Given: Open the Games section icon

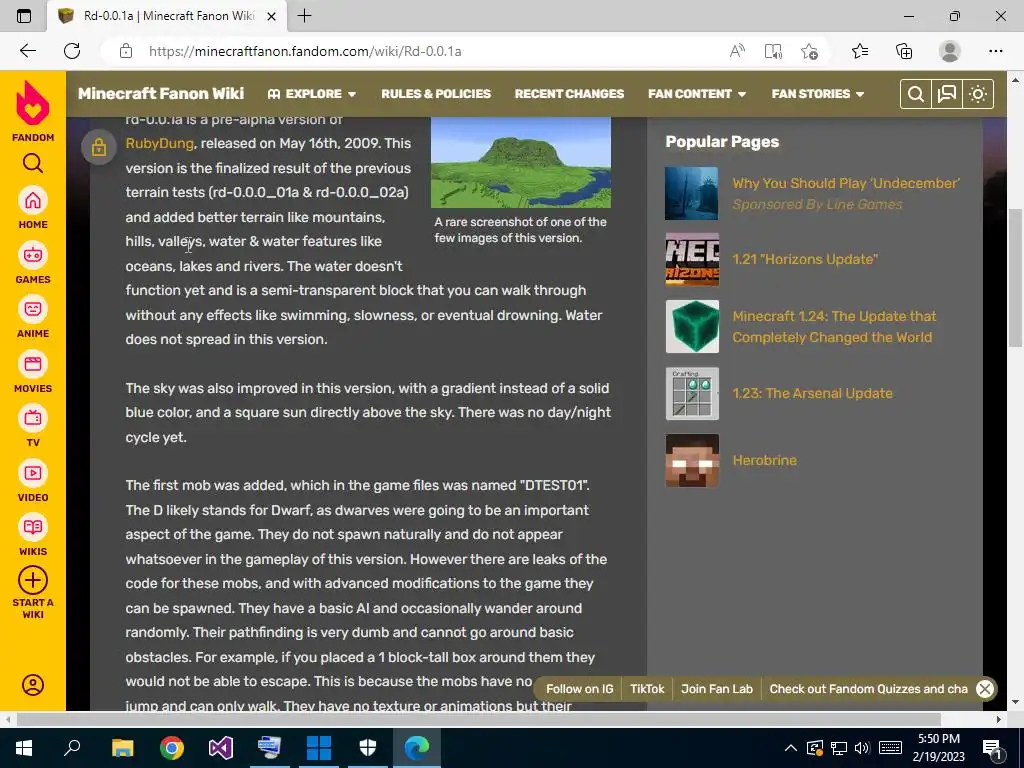Looking at the screenshot, I should (x=33, y=255).
